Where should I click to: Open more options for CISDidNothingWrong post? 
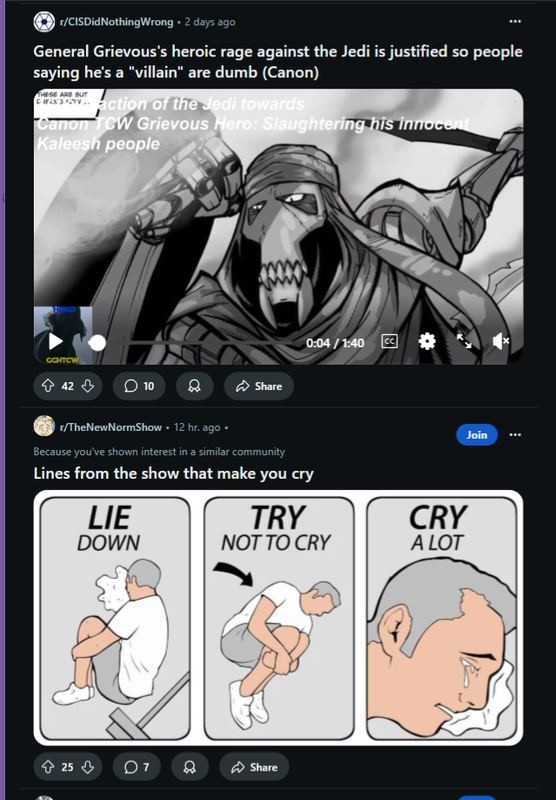coord(515,21)
